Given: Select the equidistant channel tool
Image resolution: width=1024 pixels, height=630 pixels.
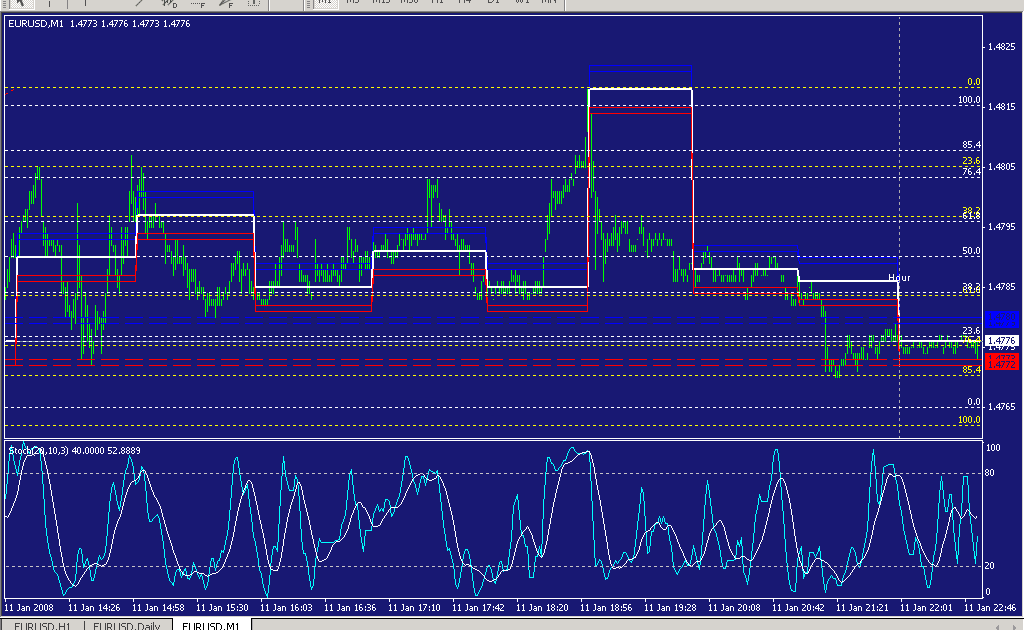Looking at the screenshot, I should [168, 4].
